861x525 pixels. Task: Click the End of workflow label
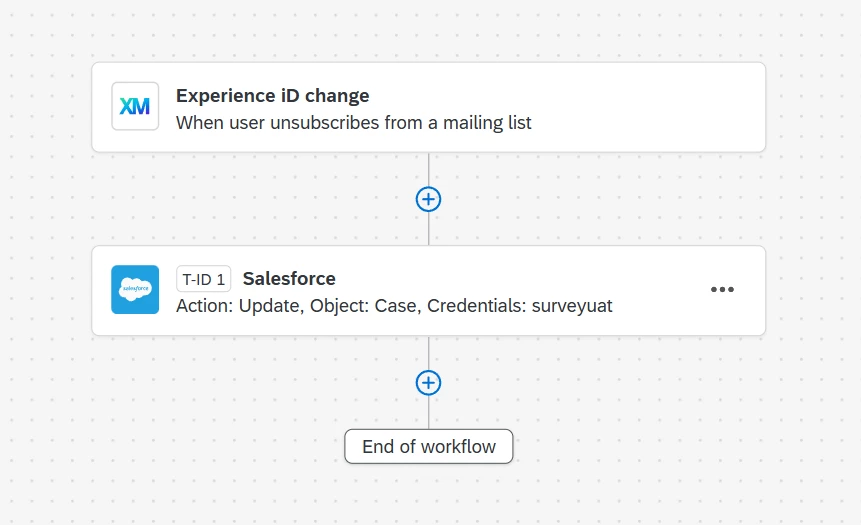[428, 447]
